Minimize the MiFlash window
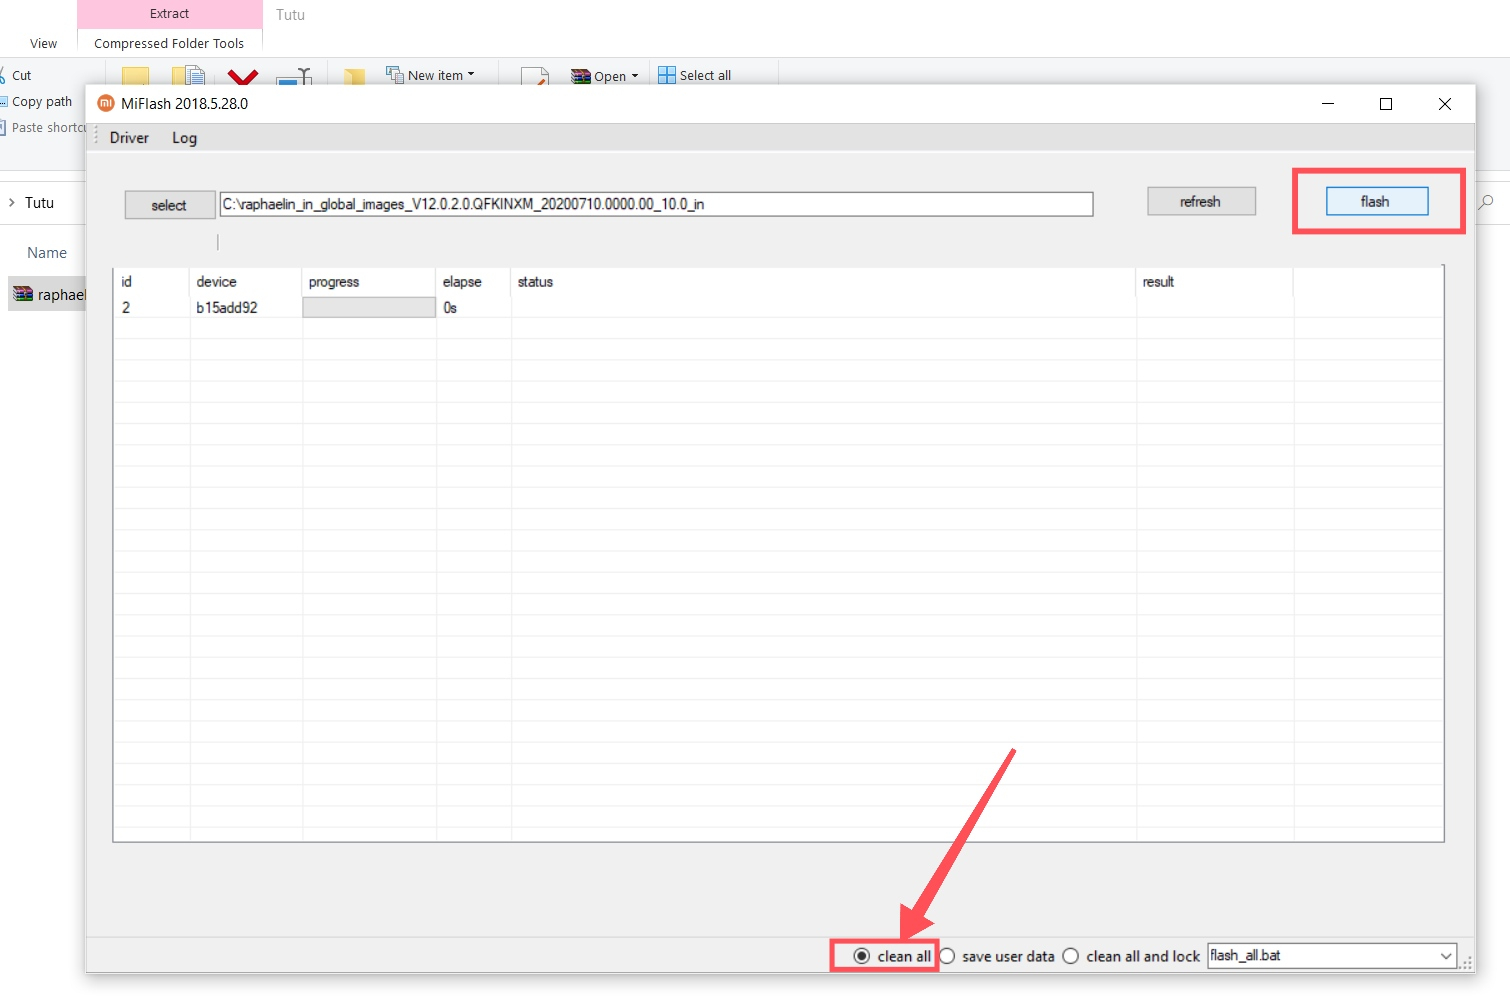Image resolution: width=1510 pixels, height=1002 pixels. (x=1328, y=104)
